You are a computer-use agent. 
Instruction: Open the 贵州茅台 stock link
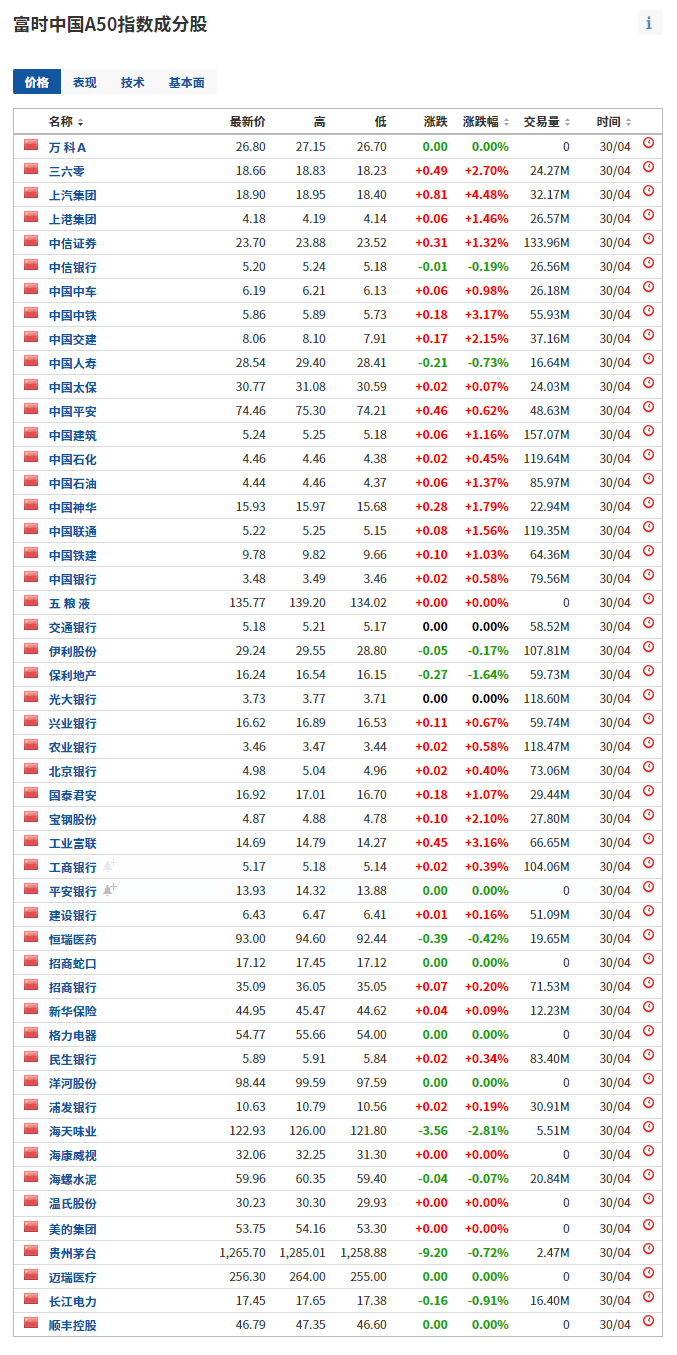(73, 1253)
